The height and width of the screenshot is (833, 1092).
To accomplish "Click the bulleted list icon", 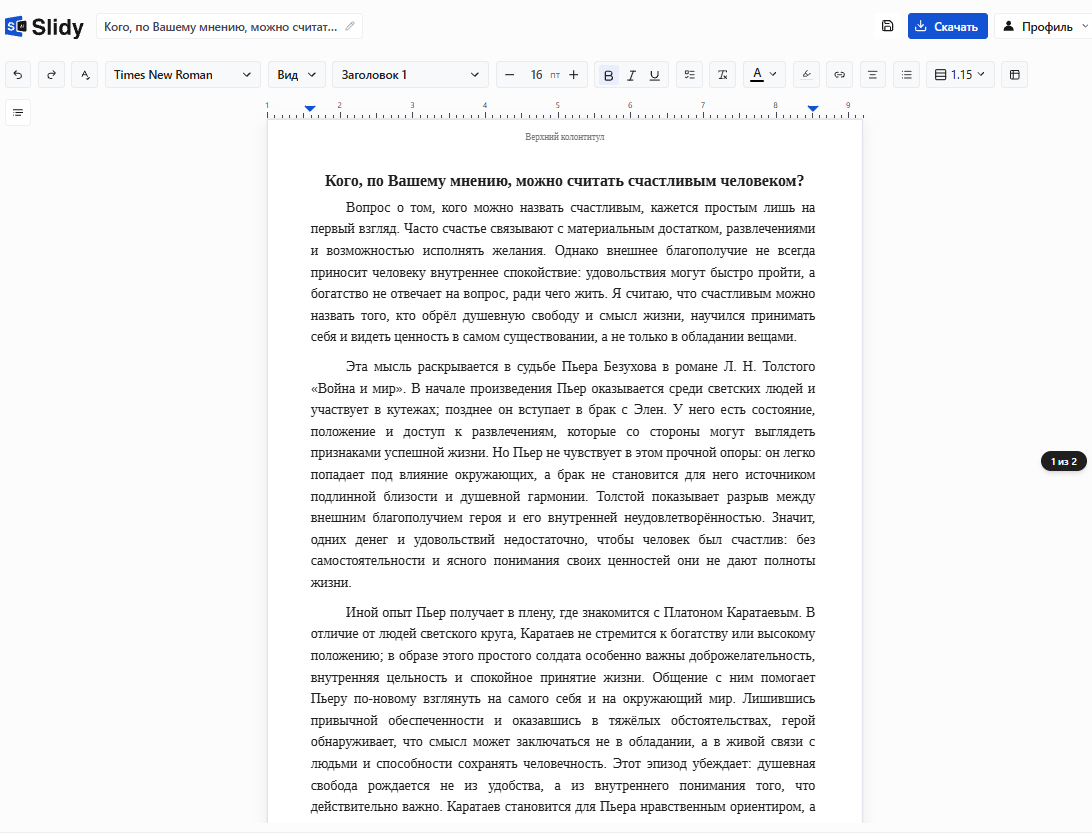I will coord(906,75).
